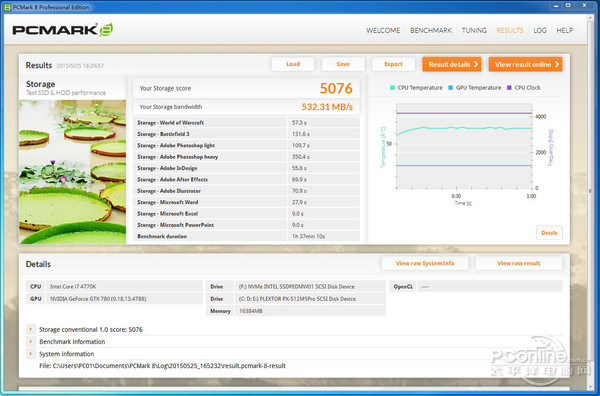The height and width of the screenshot is (396, 600).
Task: Click the PCMark 8 logo
Action: [62, 30]
